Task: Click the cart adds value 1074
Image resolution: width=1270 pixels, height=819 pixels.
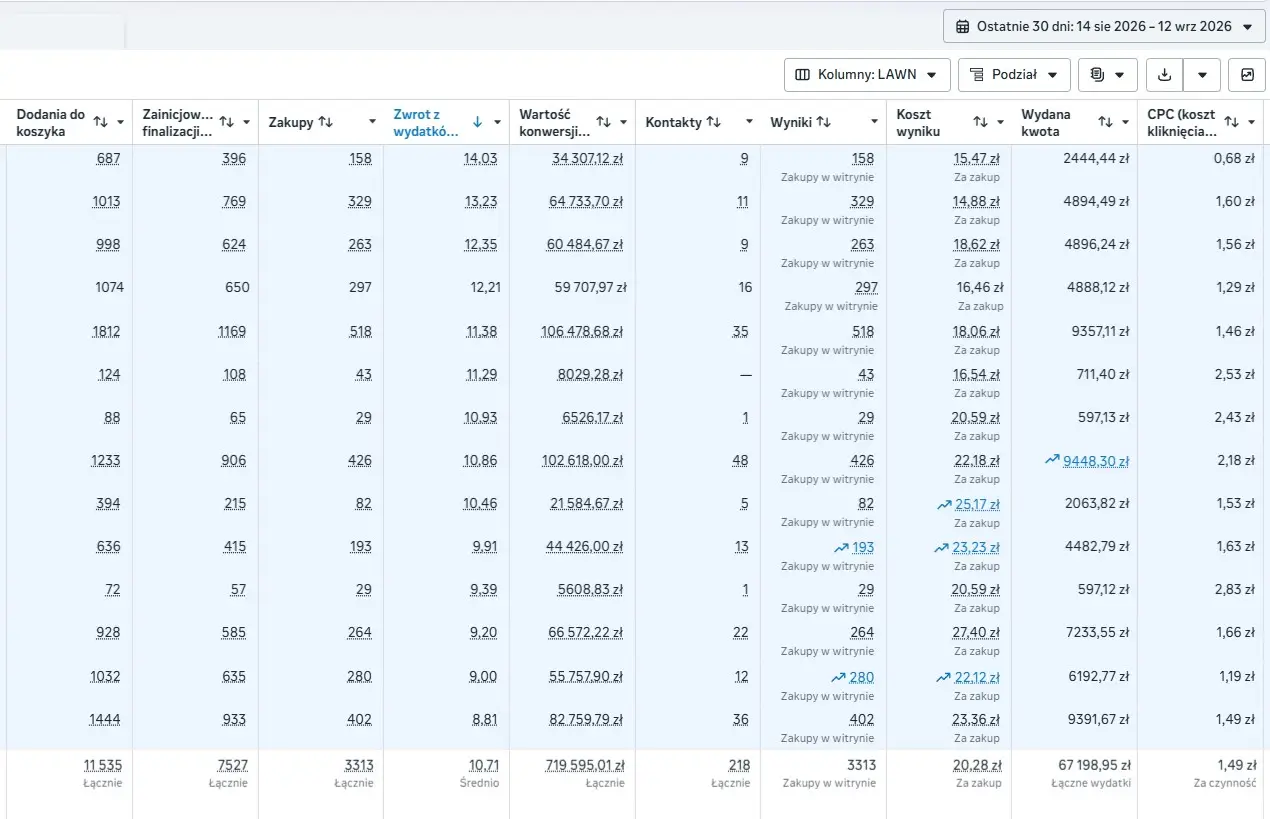Action: (x=108, y=287)
